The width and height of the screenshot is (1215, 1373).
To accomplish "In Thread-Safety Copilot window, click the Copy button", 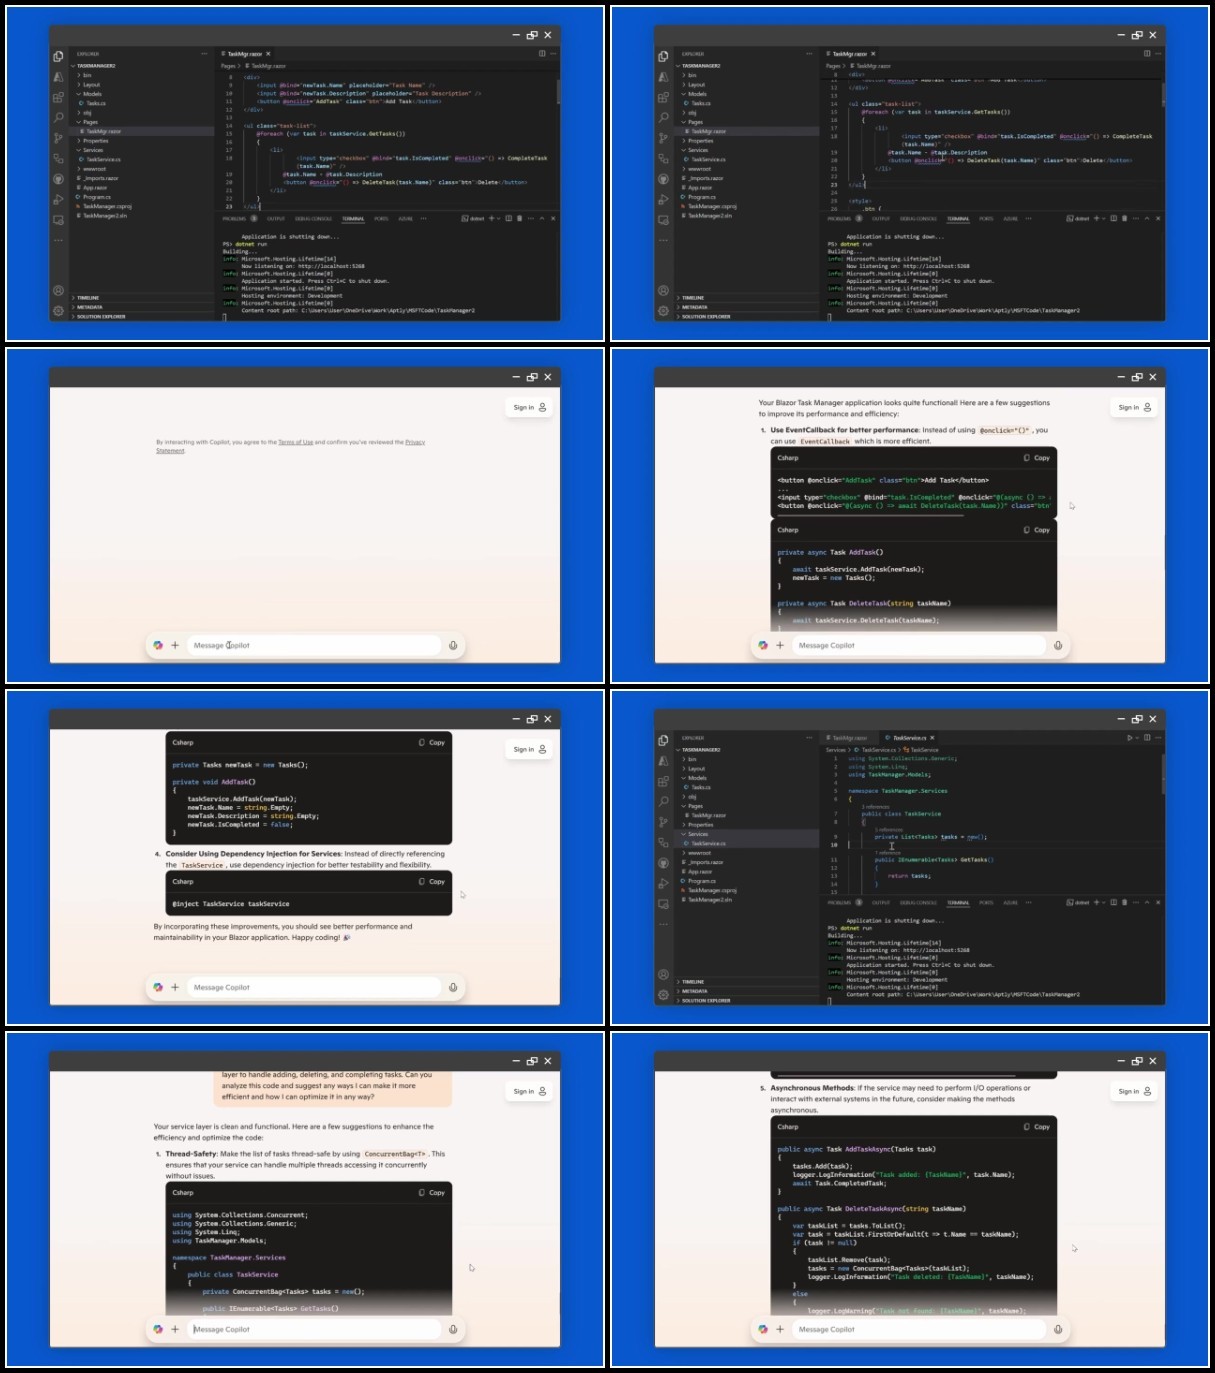I will pos(432,1193).
